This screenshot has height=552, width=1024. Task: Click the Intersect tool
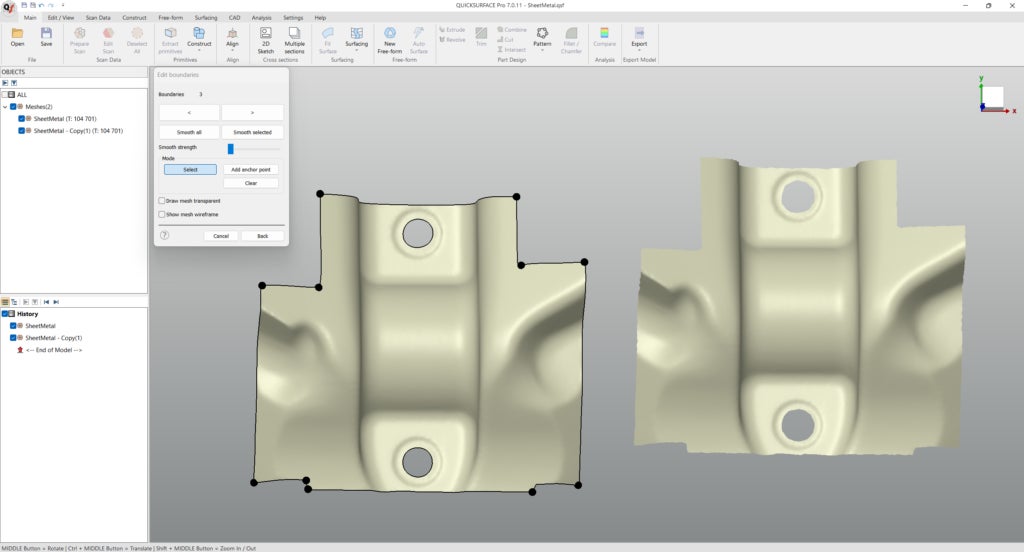coord(511,50)
